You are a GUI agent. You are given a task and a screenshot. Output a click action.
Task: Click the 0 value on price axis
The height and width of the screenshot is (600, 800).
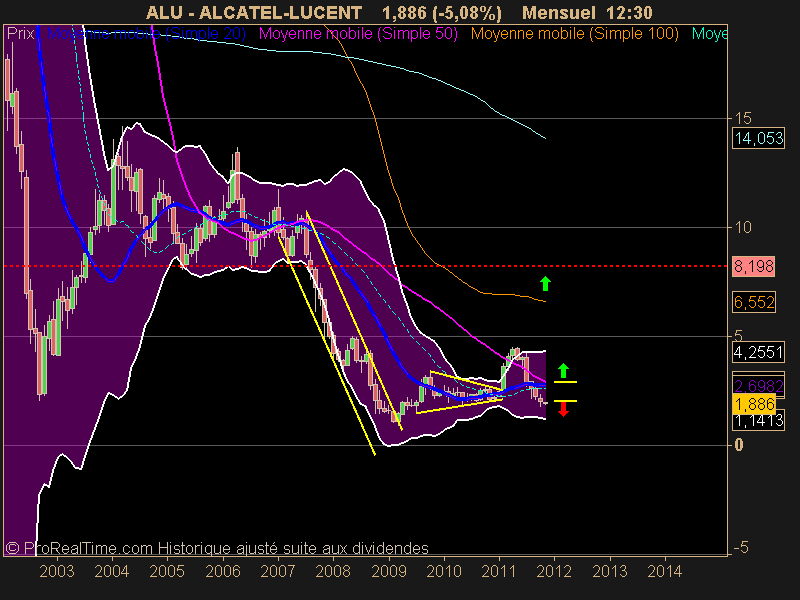(x=739, y=445)
